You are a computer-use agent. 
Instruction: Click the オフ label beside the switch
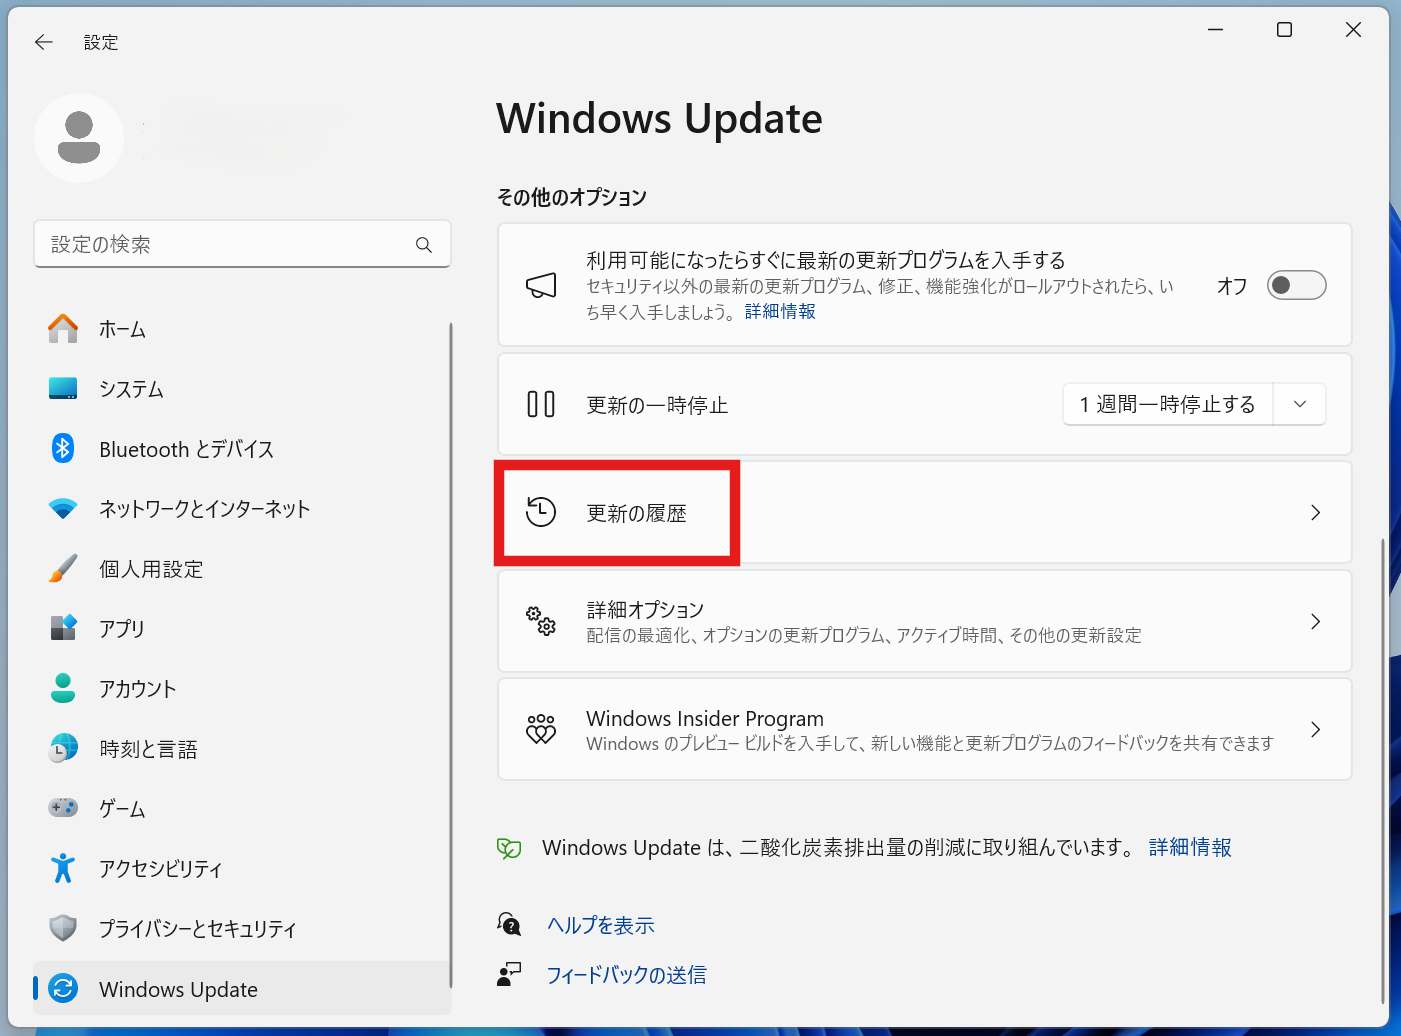point(1232,286)
